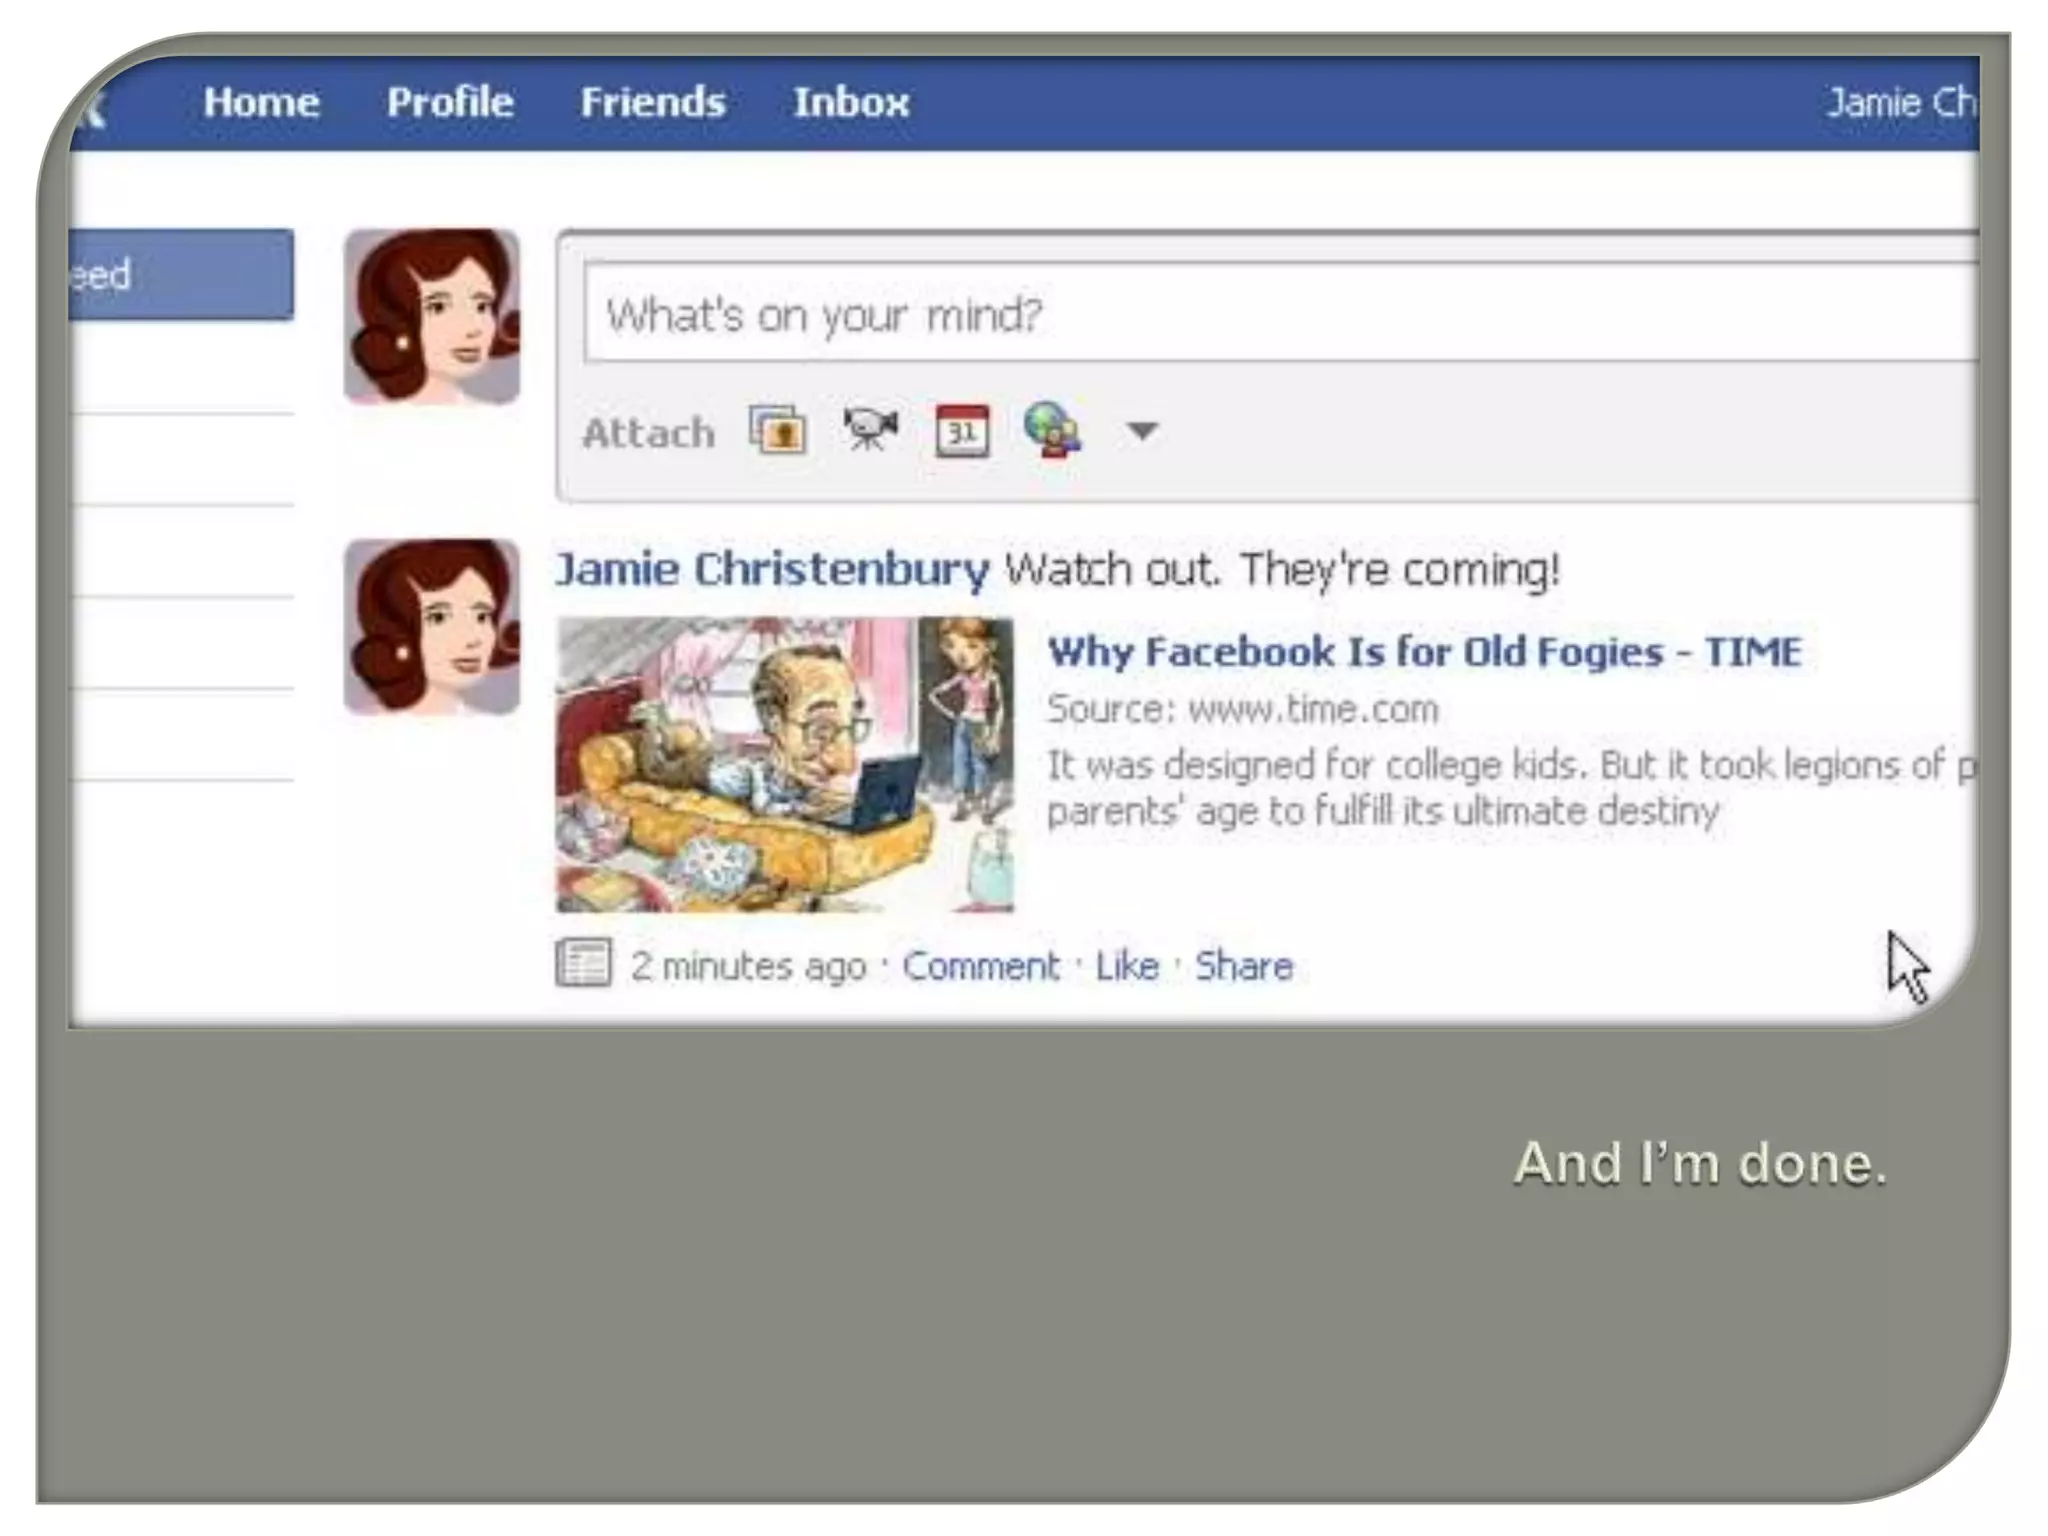Click the profile avatar beside the status box
The width and height of the screenshot is (2048, 1536).
point(432,317)
